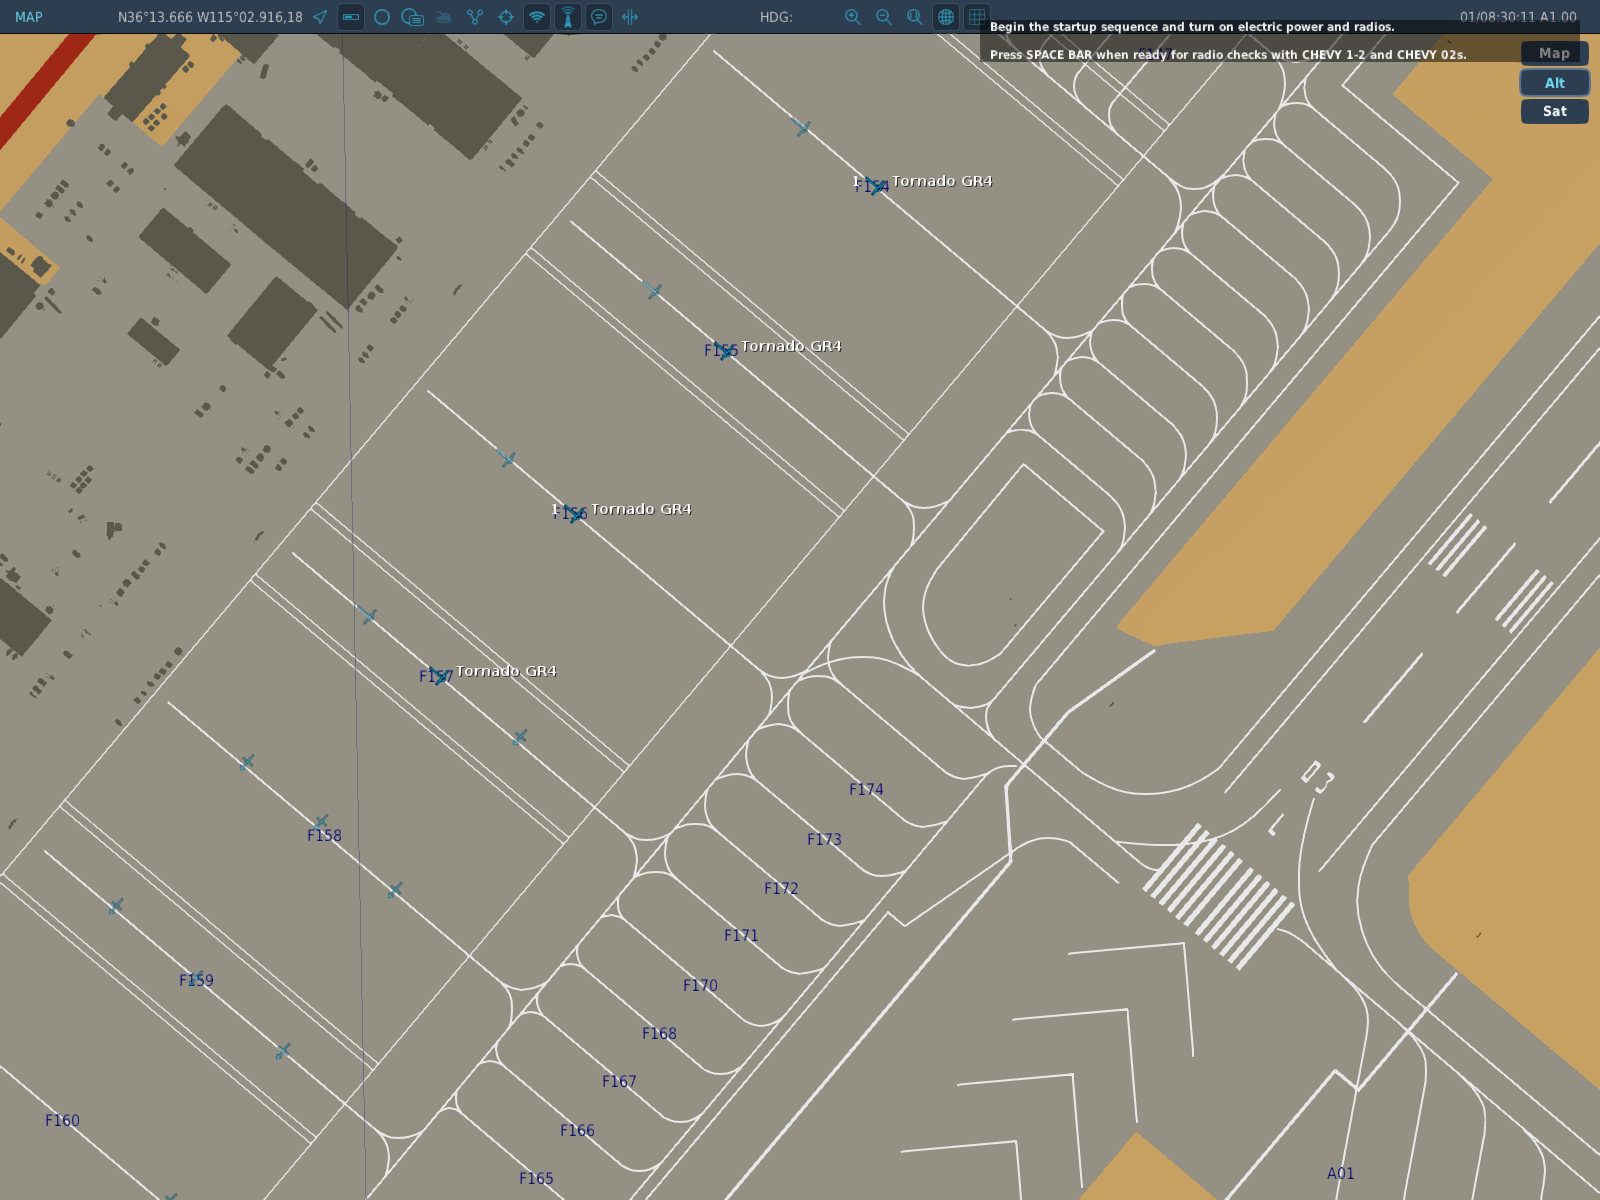Click the SPACE BAR radio check message
Screen dimensions: 1600x1200
pyautogui.click(x=1228, y=55)
